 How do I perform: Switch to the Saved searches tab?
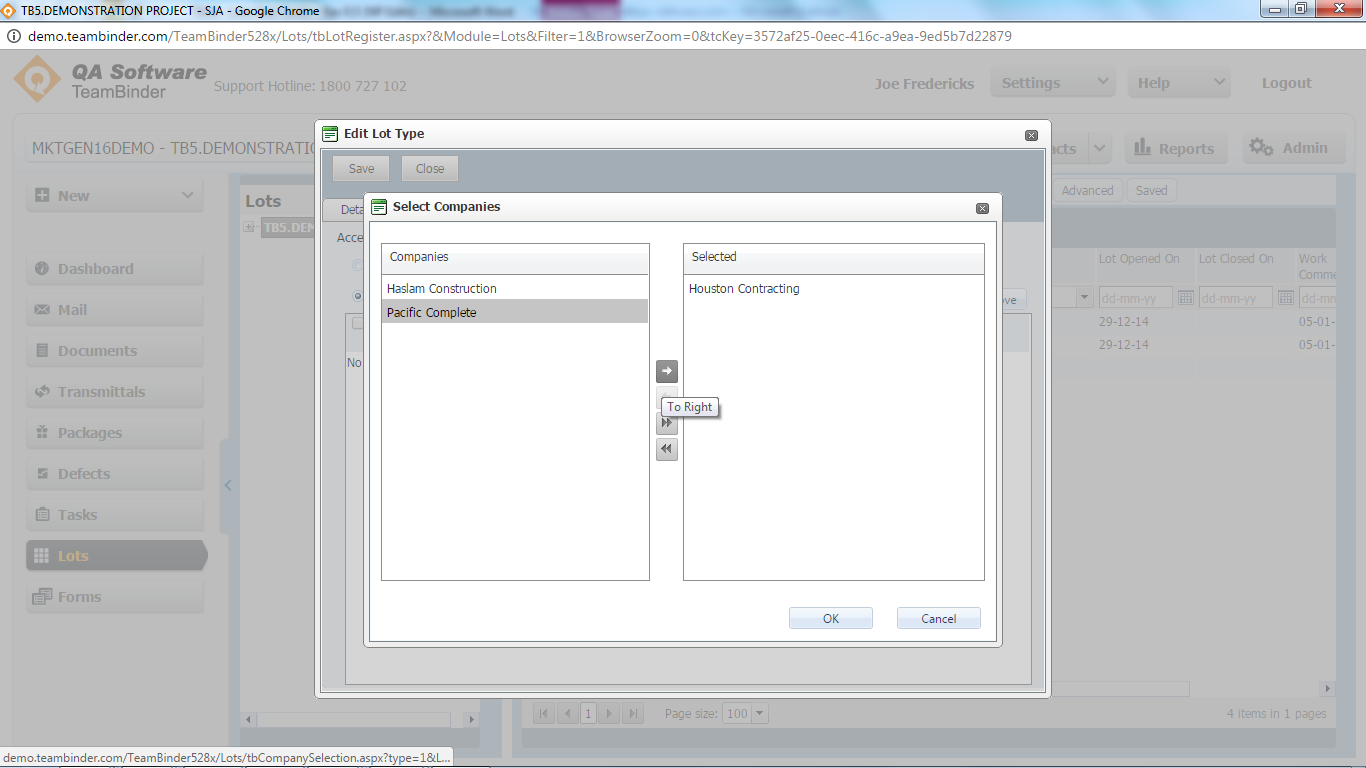click(x=1151, y=190)
